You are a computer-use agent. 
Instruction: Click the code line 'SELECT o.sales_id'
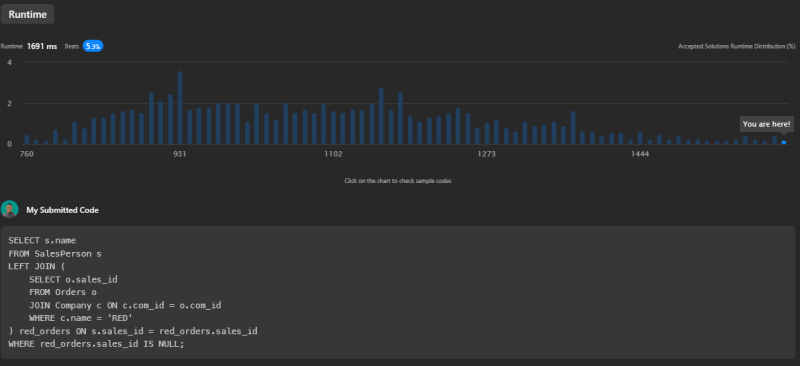pos(73,280)
